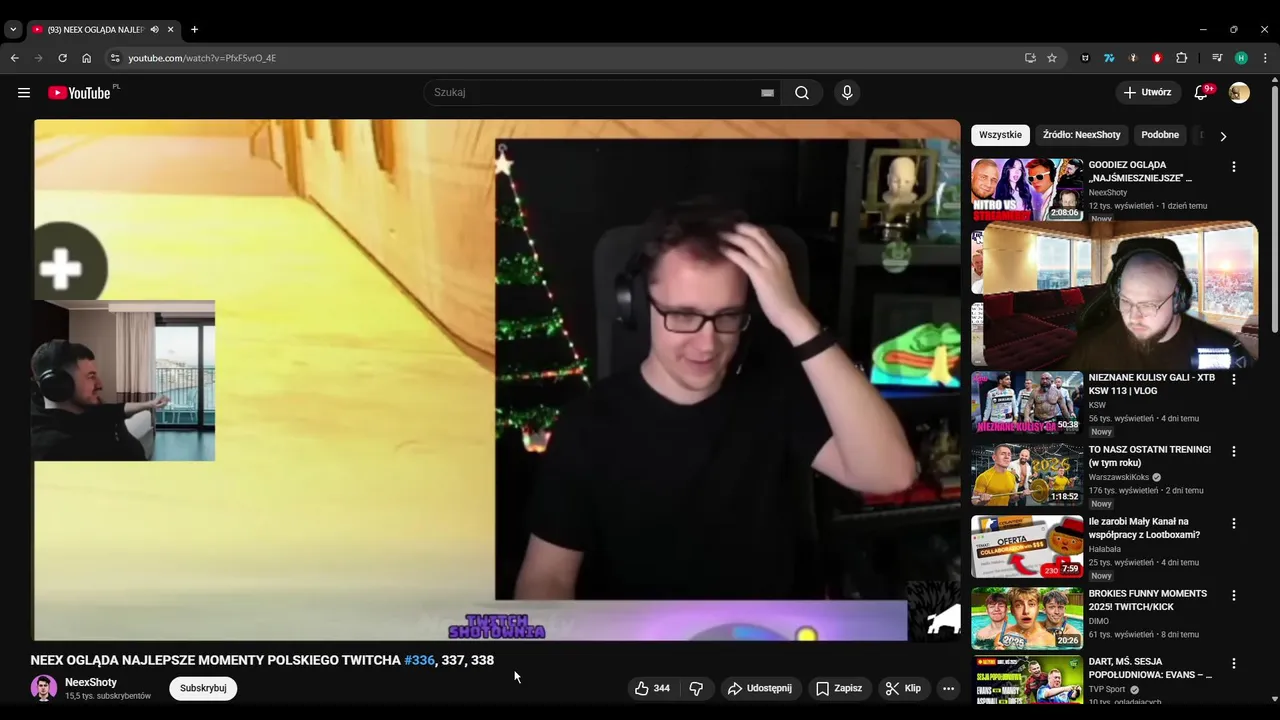1280x720 pixels.
Task: Go to the YouTube home logo
Action: click(79, 93)
